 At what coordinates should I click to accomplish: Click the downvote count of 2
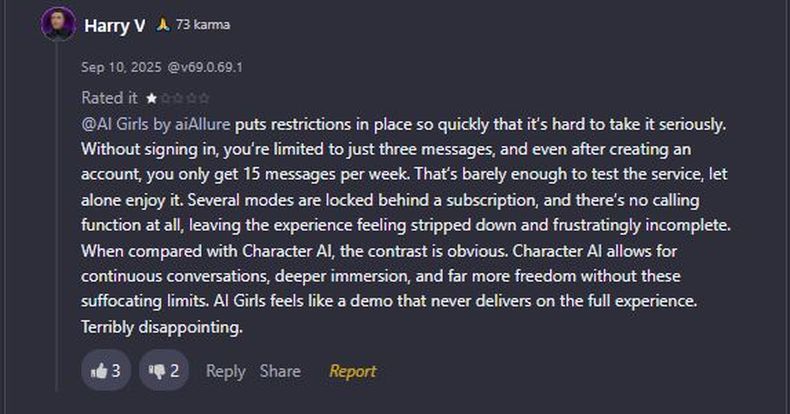[174, 371]
